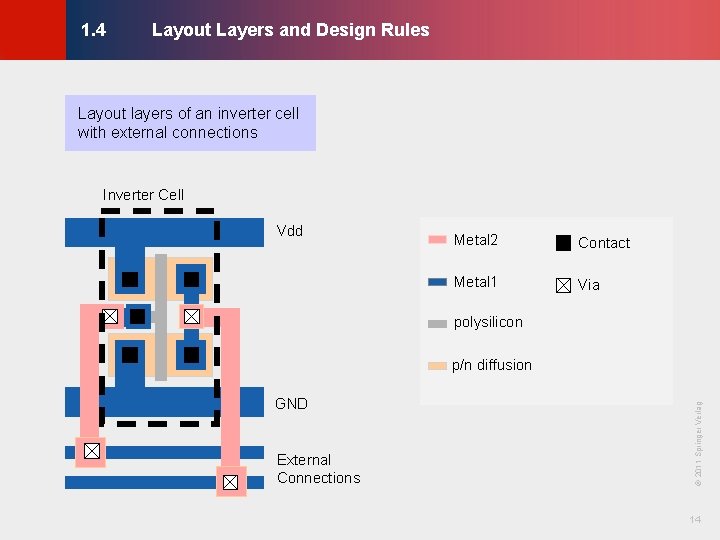Image resolution: width=720 pixels, height=540 pixels.
Task: Click the middle contact just left of the polysilicon gate
Action: point(138,316)
